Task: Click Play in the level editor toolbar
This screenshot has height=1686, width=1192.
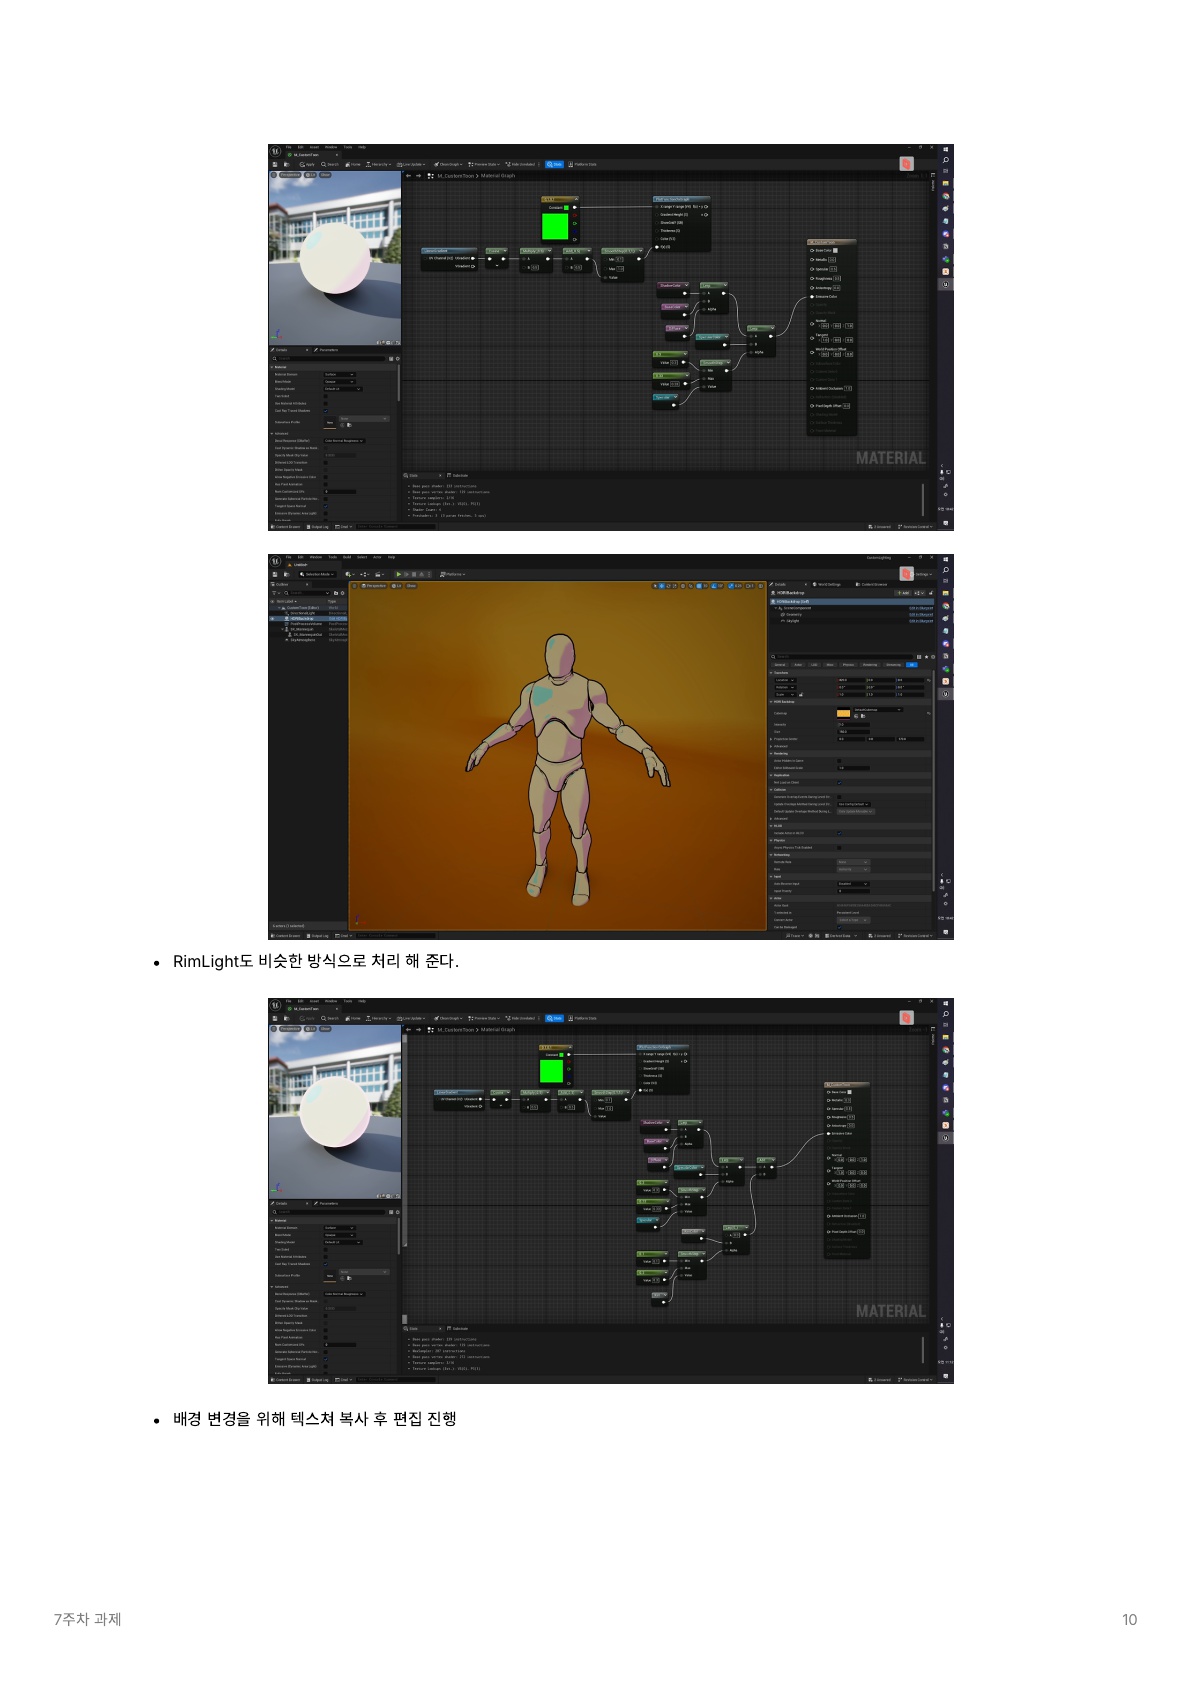Action: (x=398, y=574)
